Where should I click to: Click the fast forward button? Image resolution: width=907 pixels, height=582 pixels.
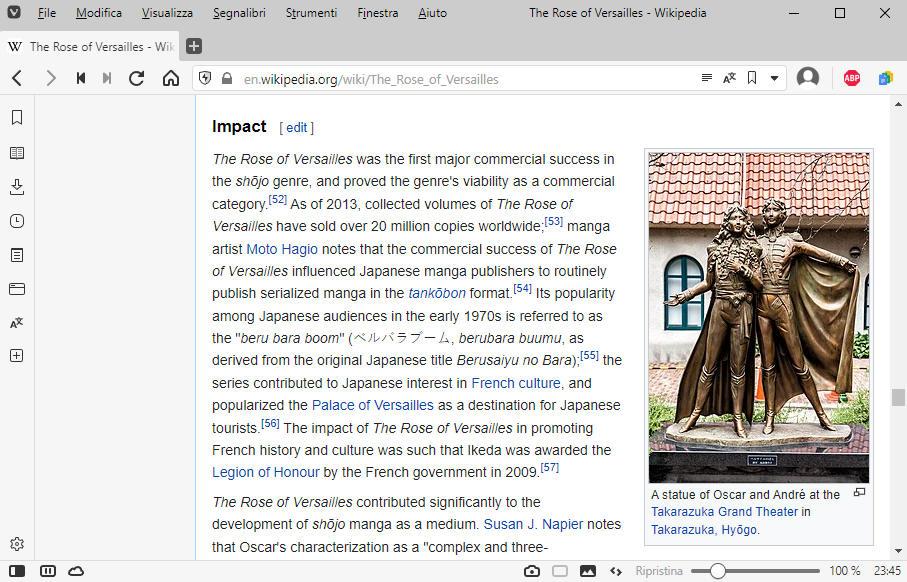click(106, 78)
